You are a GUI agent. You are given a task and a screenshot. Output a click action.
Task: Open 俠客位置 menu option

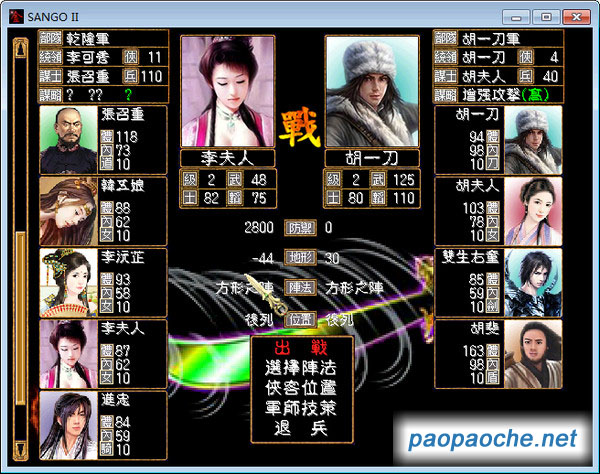coord(301,388)
